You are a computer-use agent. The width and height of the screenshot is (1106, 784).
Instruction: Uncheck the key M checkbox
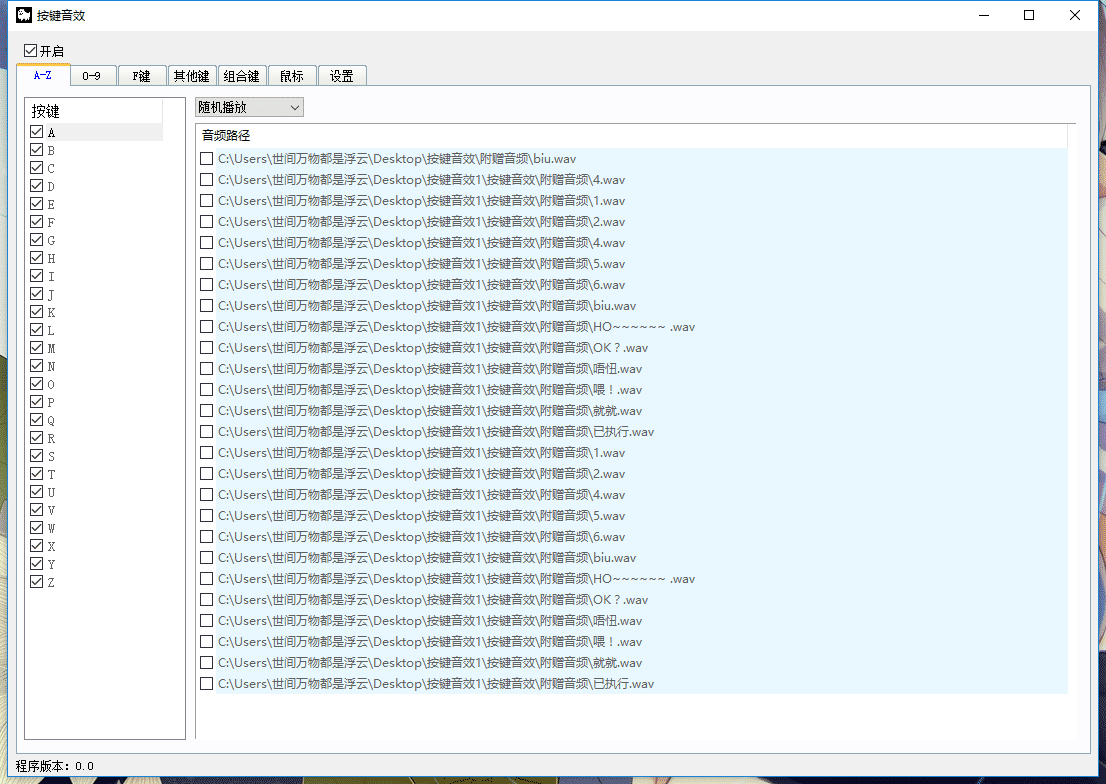coord(37,348)
